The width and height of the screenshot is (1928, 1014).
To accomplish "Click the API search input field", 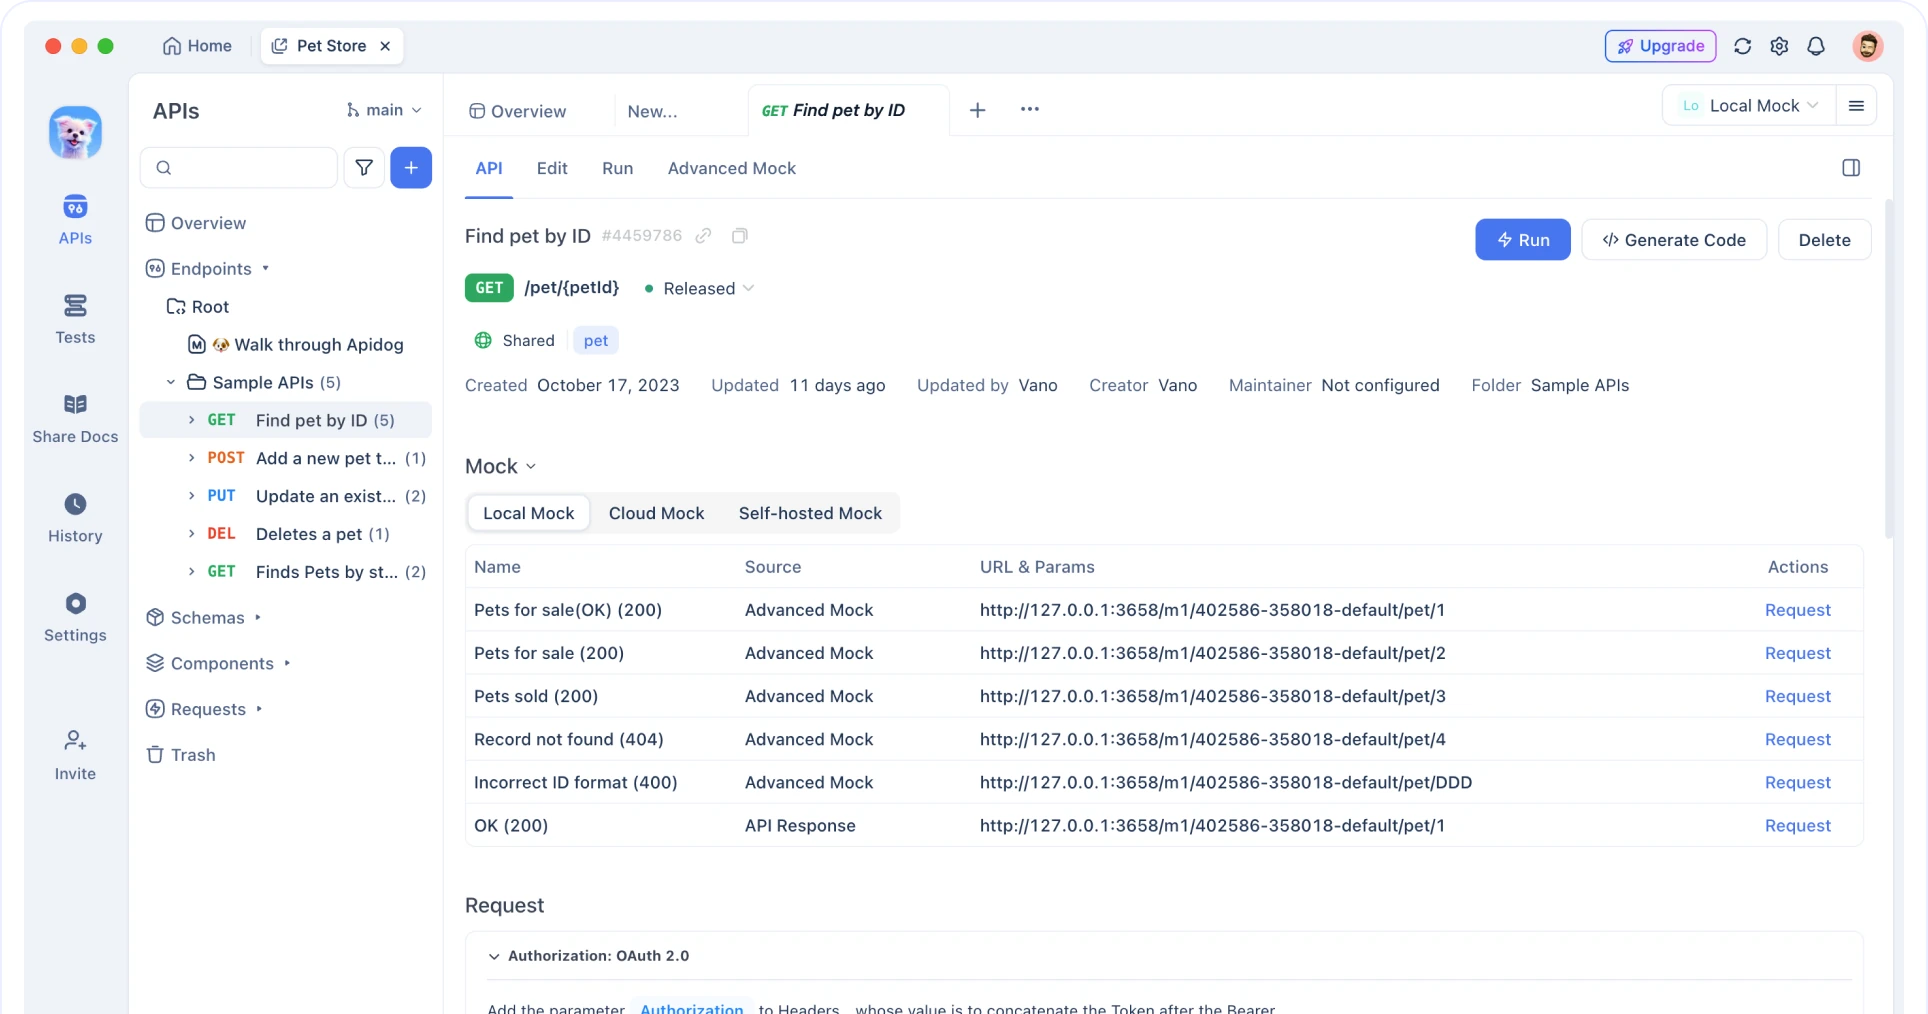I will tap(240, 168).
